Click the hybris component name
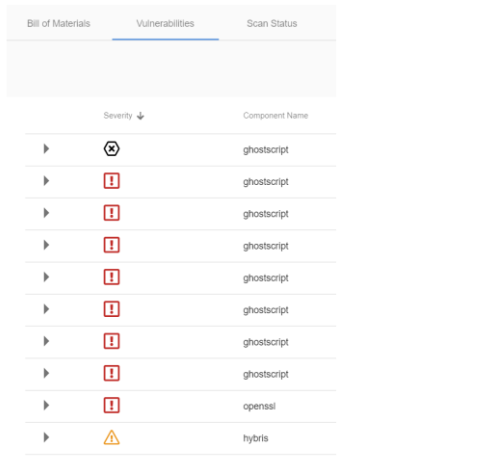 (256, 438)
